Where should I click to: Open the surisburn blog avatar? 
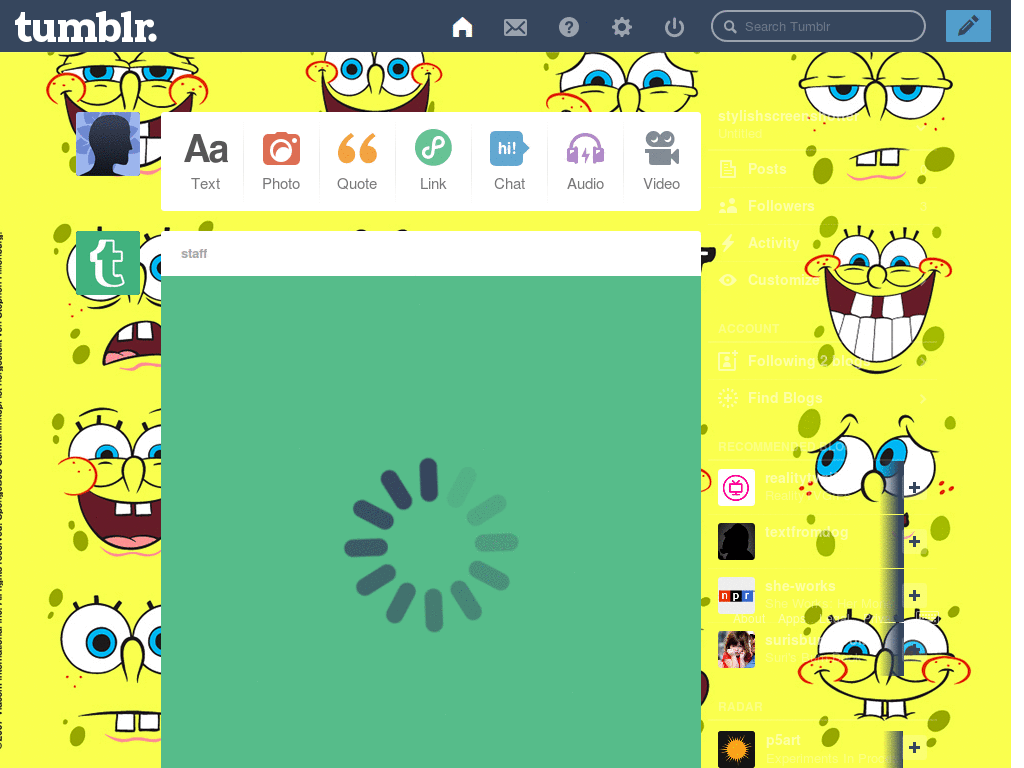[x=736, y=650]
